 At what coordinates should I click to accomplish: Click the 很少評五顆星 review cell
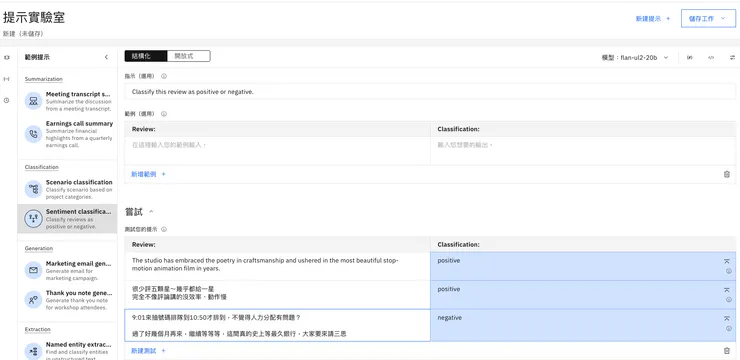[278, 295]
